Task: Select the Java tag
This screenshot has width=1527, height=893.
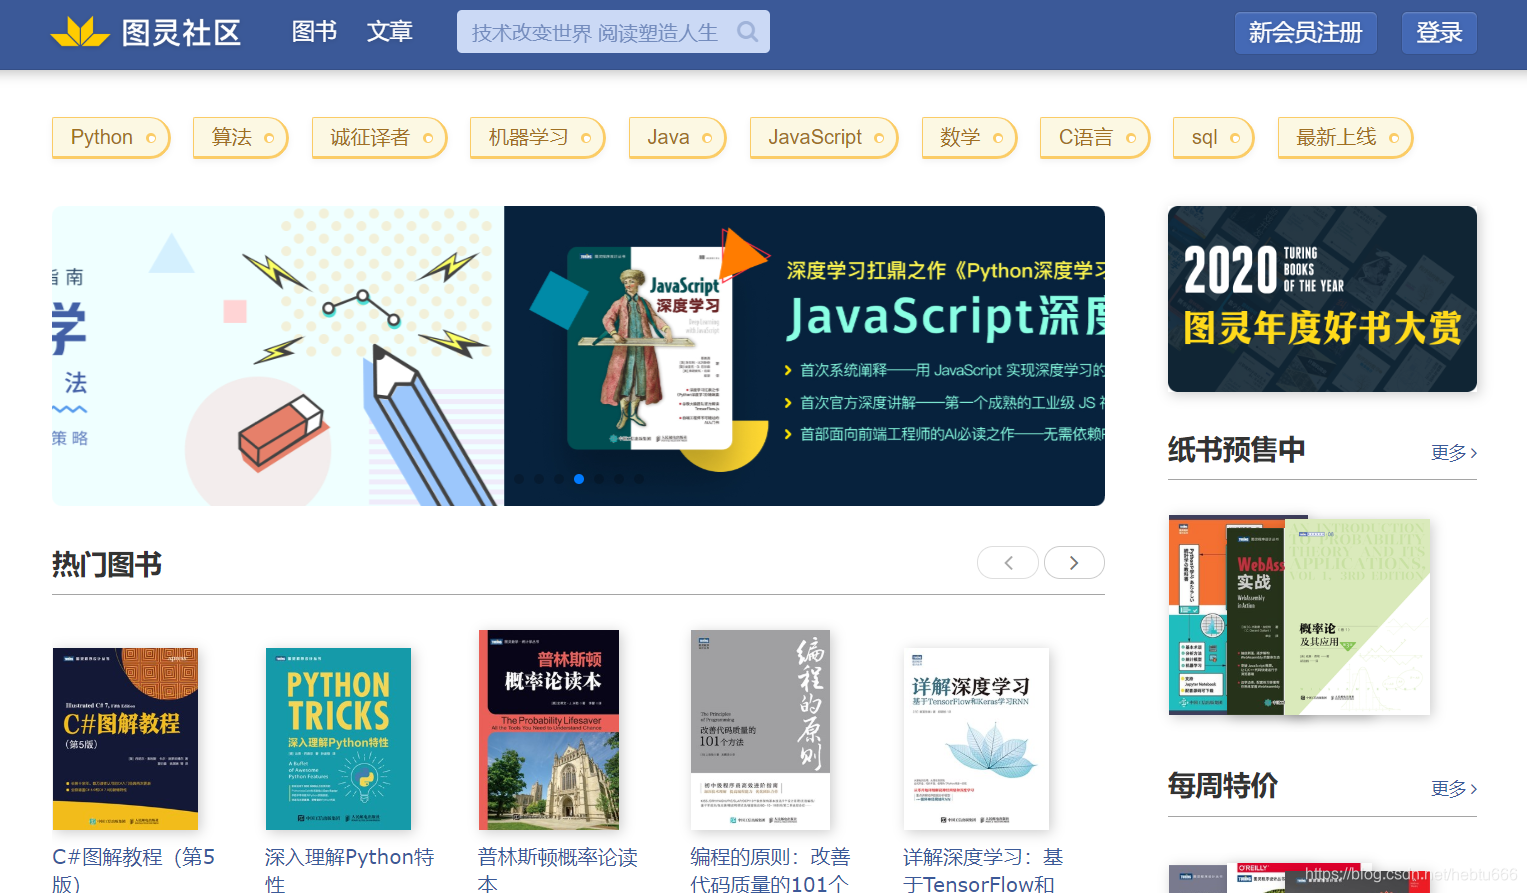Action: [x=678, y=138]
